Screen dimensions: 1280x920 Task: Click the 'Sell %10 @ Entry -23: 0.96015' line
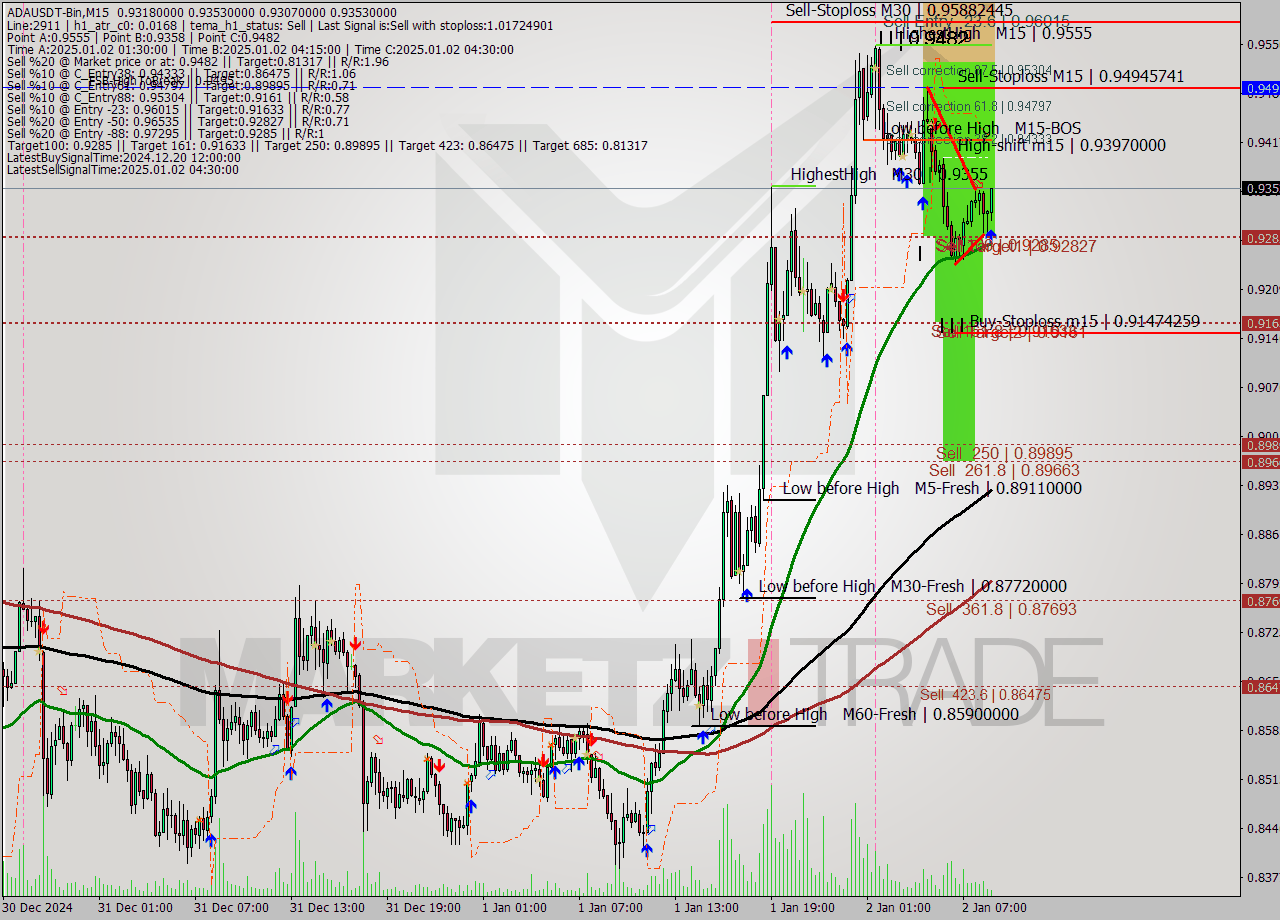177,109
